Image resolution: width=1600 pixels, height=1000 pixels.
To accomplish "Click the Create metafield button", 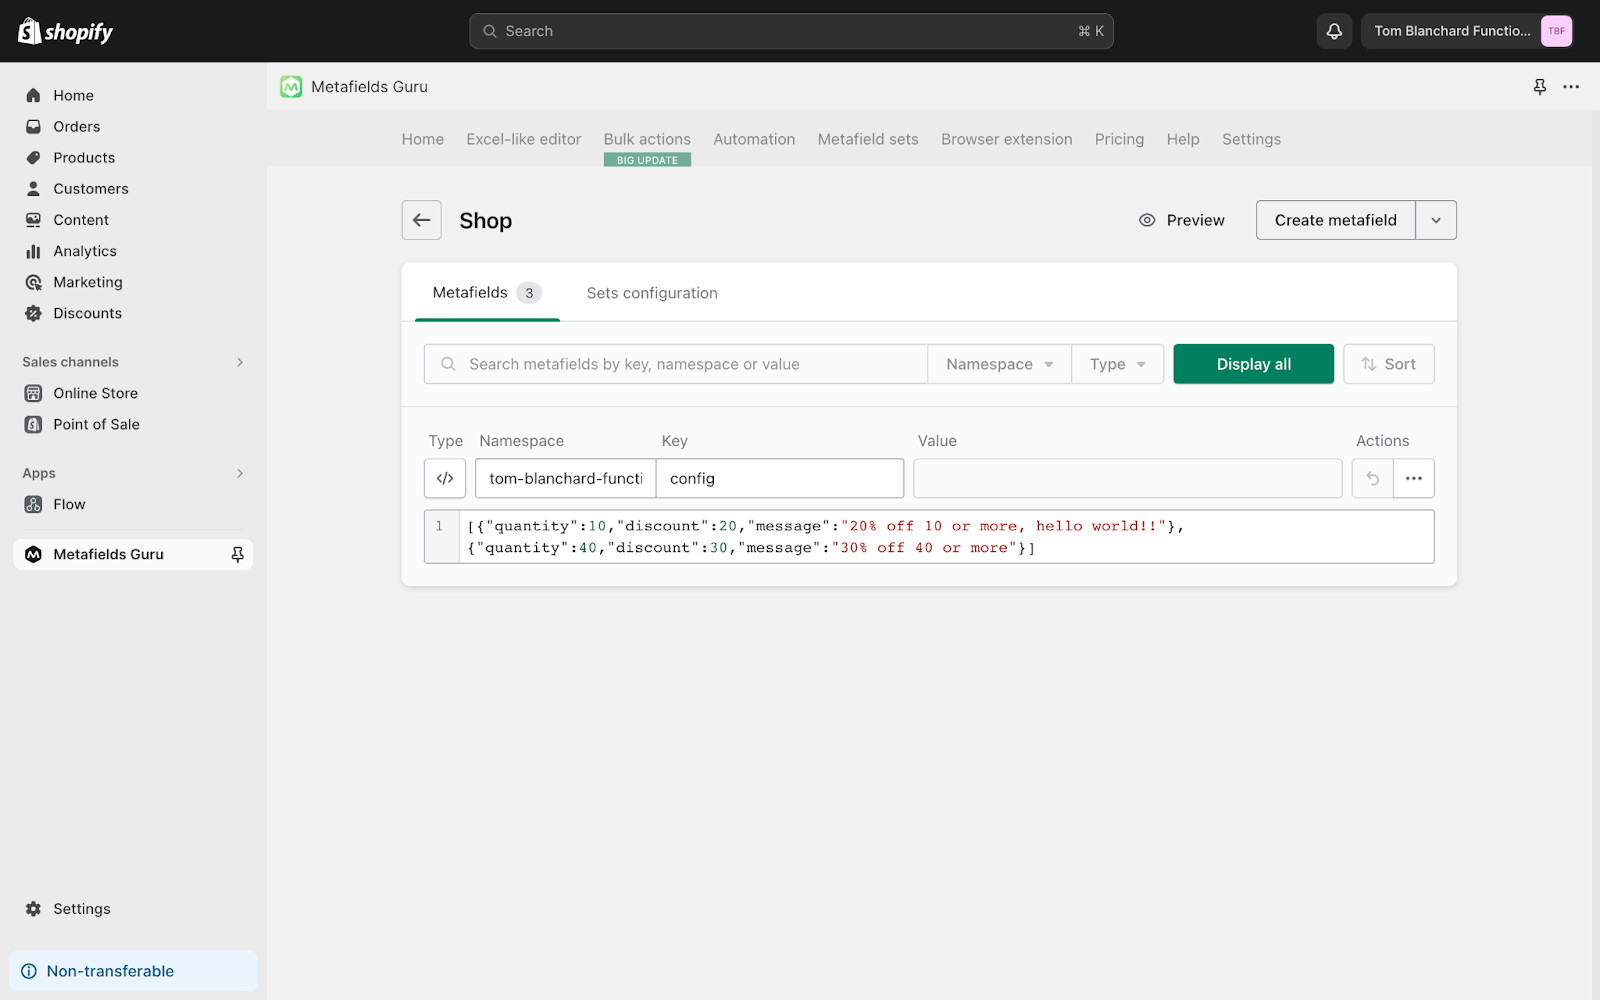I will click(x=1335, y=220).
